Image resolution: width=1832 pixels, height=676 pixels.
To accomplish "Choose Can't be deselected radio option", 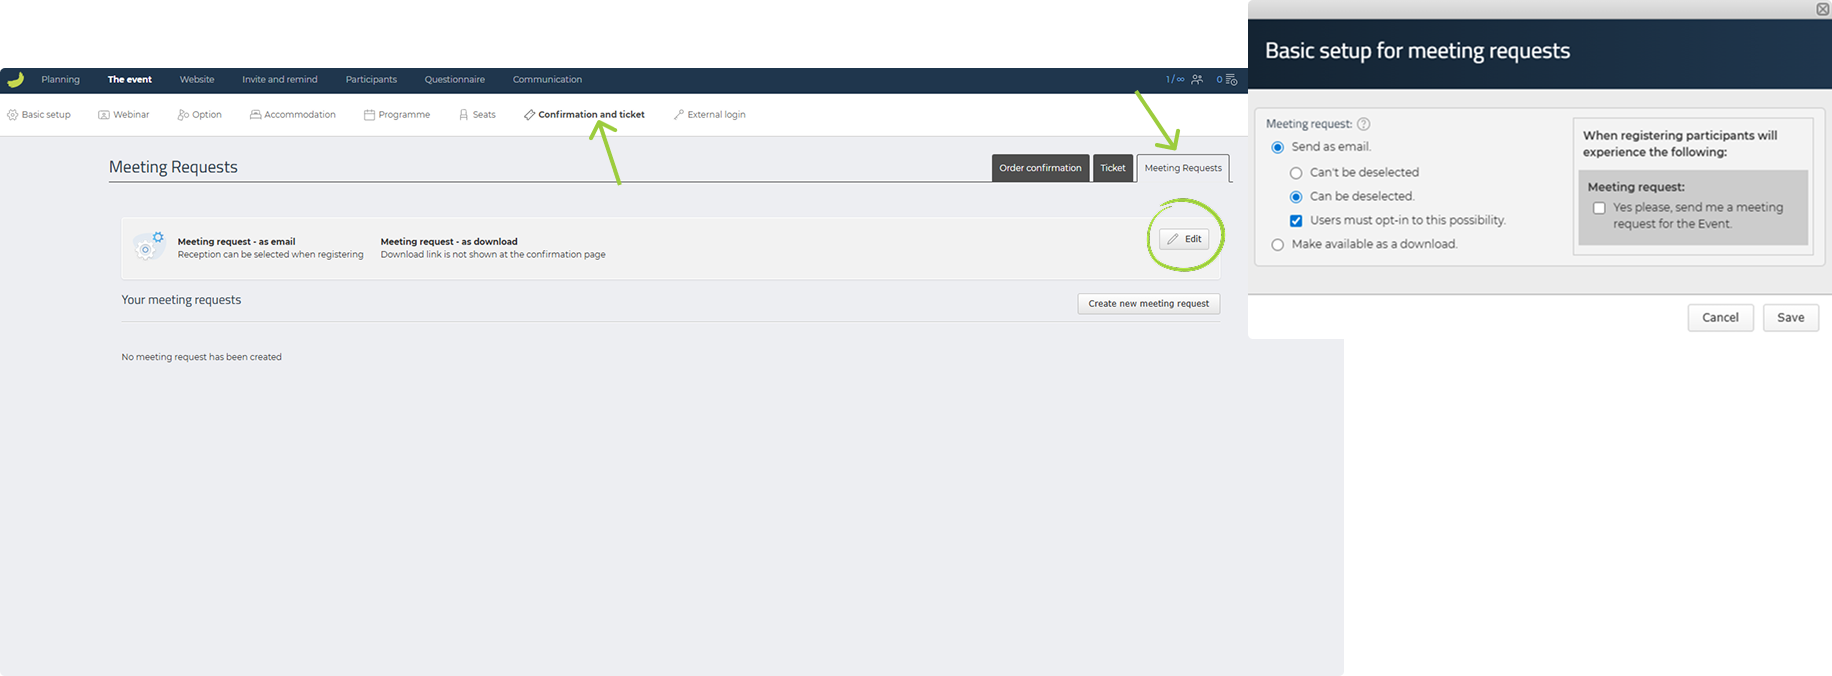I will tap(1296, 173).
